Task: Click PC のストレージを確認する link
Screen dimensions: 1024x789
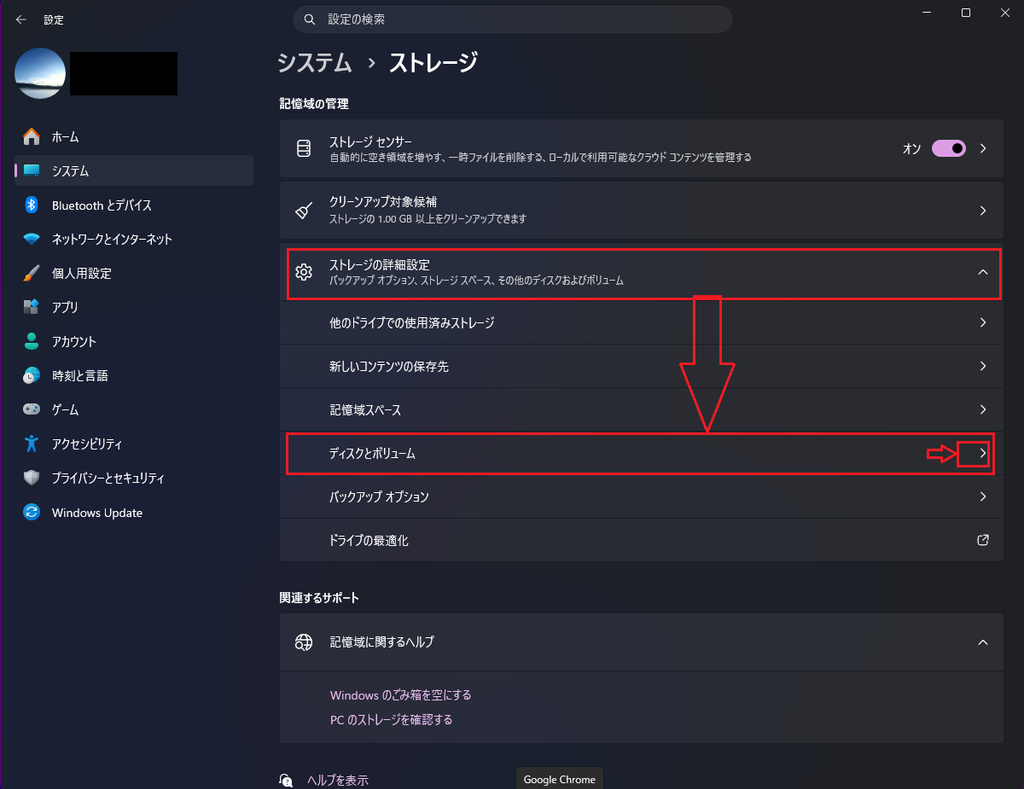Action: pyautogui.click(x=391, y=720)
